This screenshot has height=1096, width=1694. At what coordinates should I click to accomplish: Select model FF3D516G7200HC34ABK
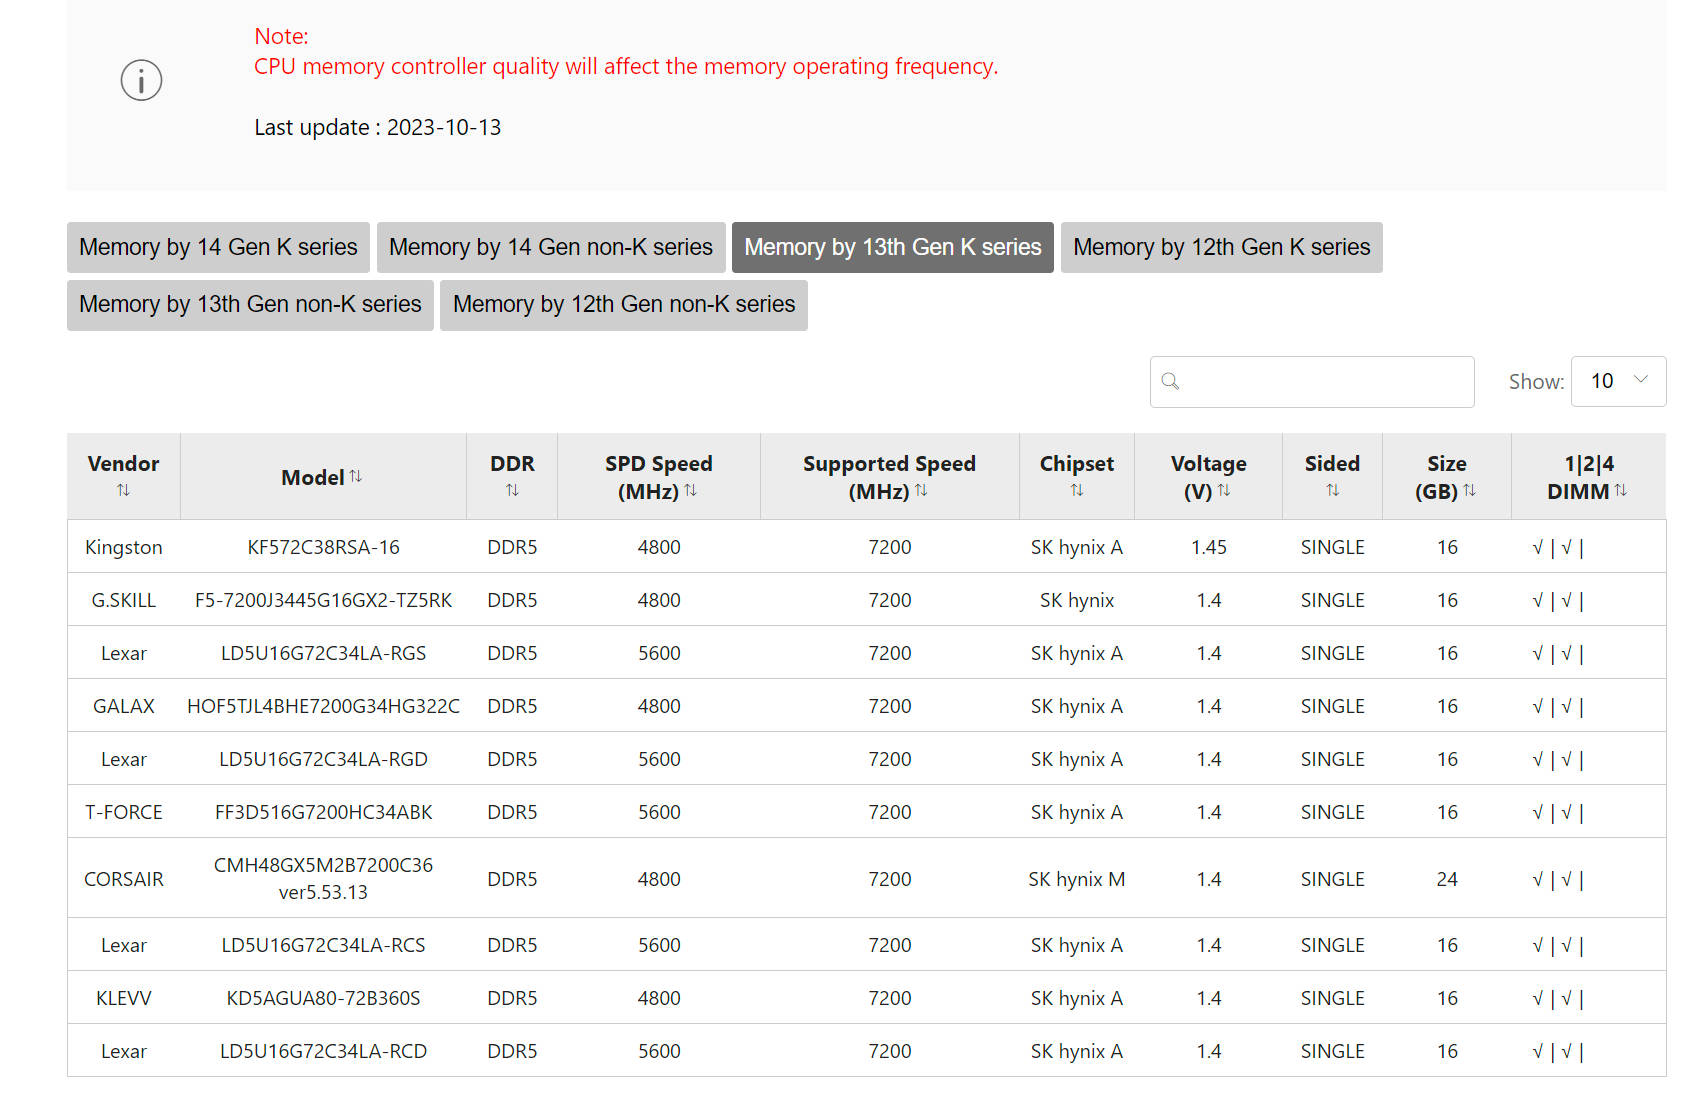[x=323, y=812]
